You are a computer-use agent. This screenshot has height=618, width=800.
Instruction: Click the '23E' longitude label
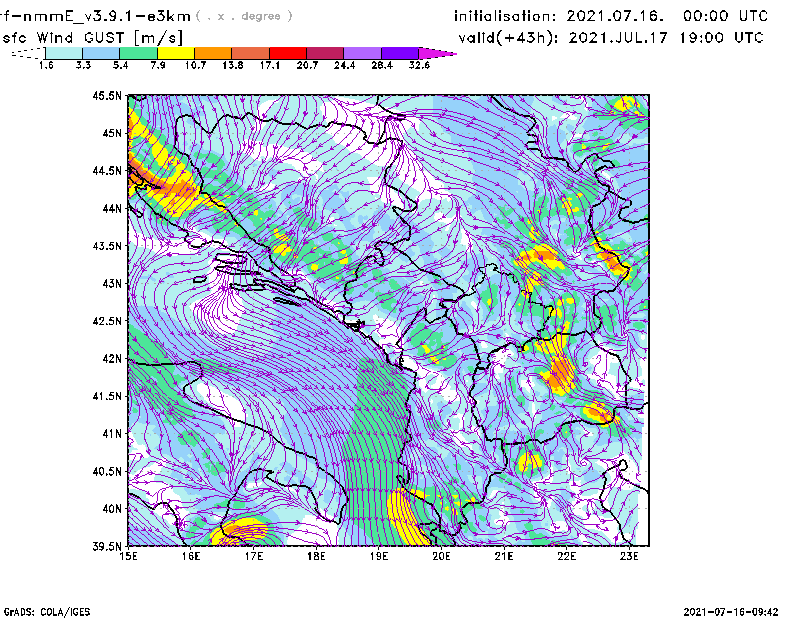pos(629,556)
